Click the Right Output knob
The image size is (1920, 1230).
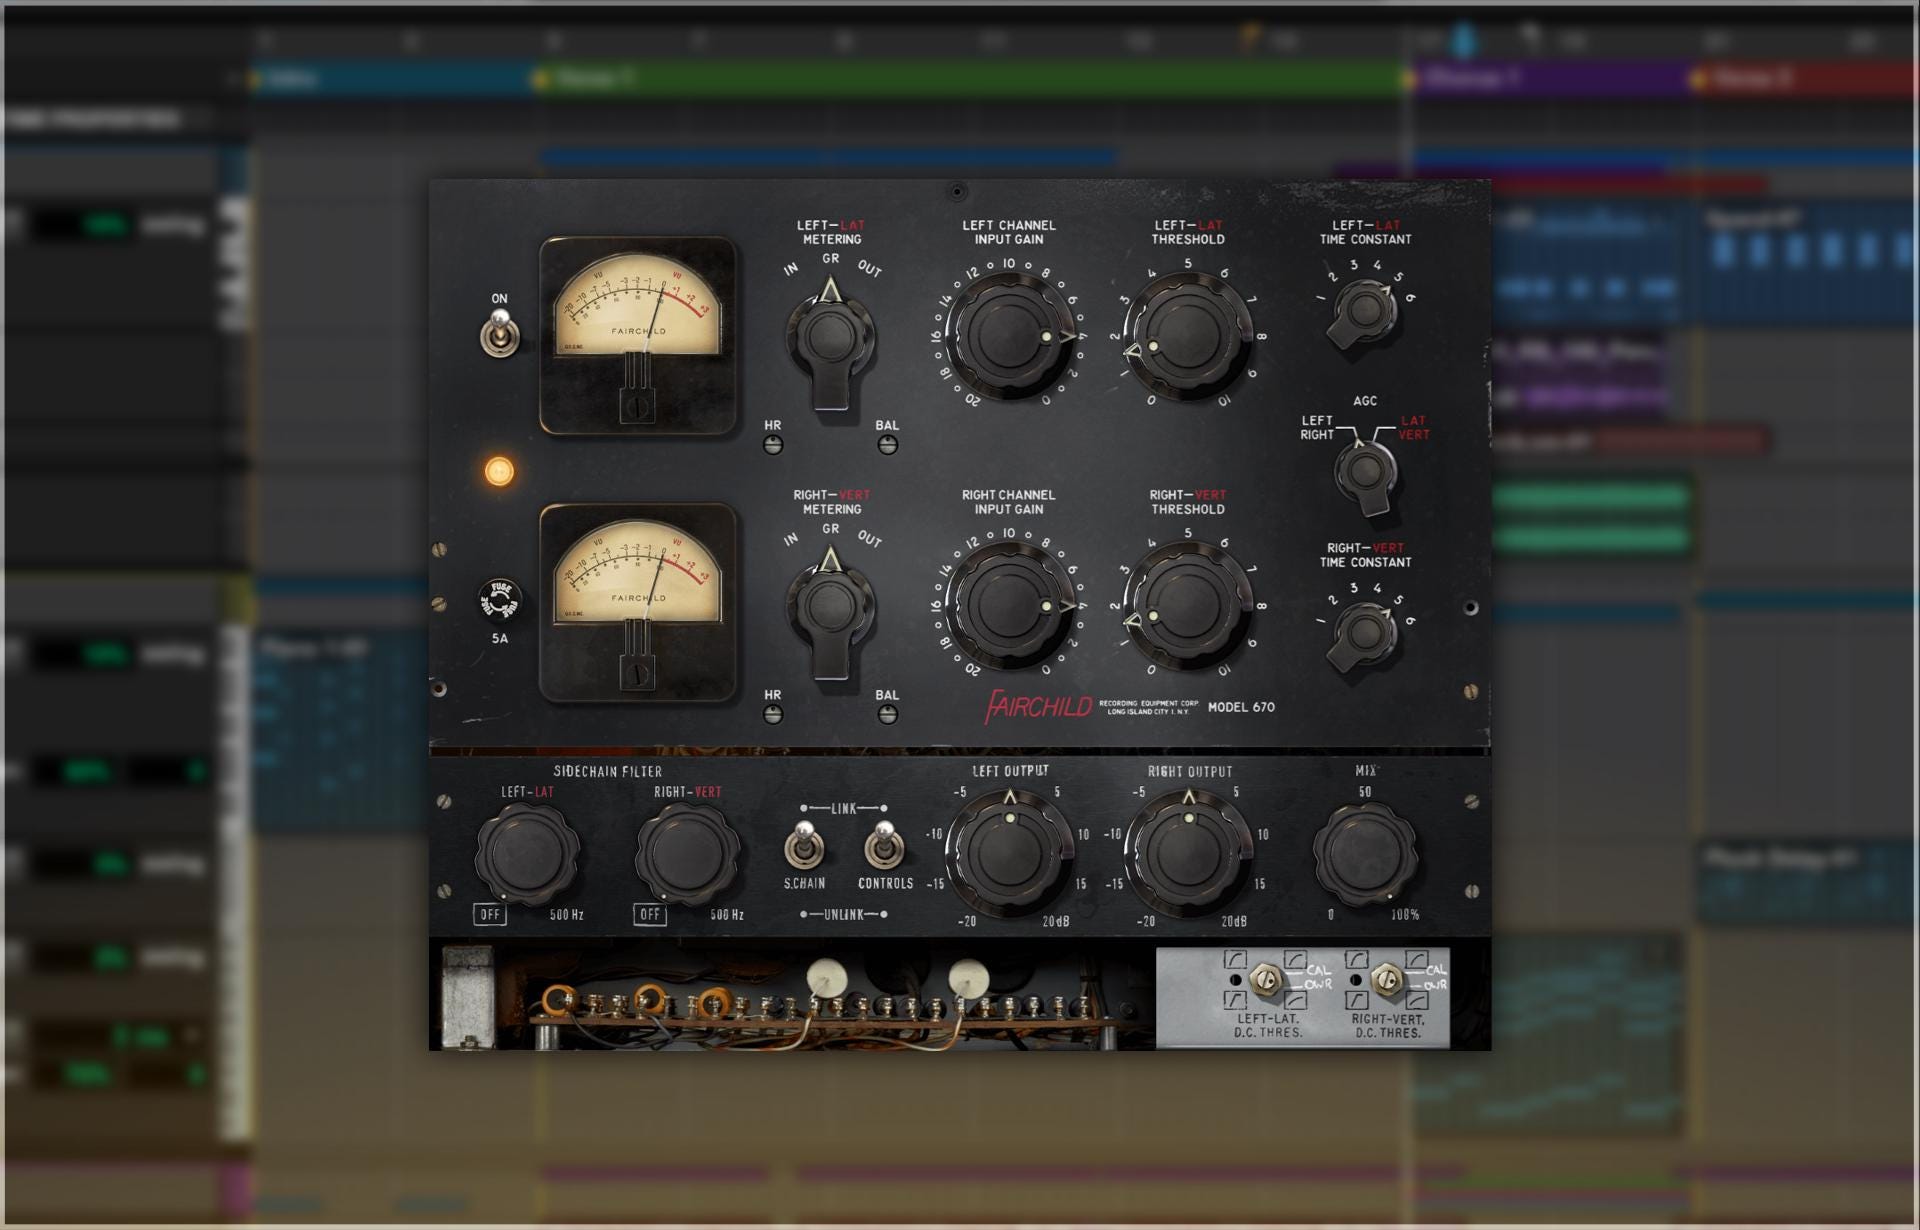(1188, 852)
